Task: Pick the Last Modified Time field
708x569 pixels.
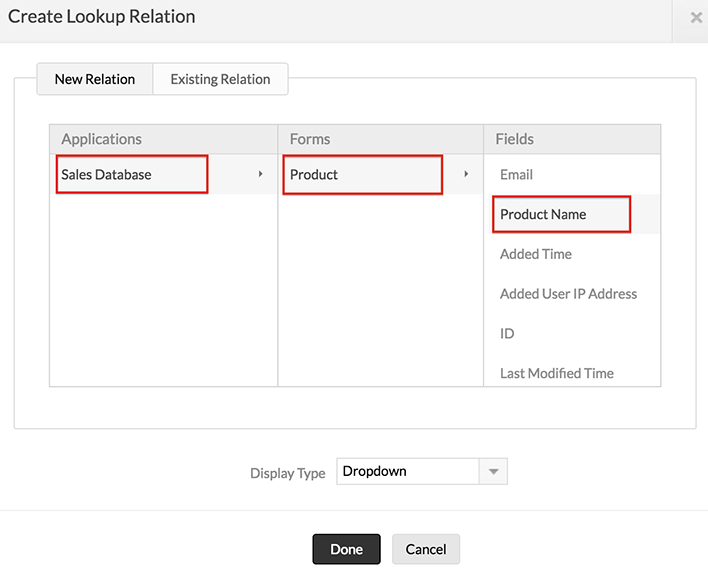Action: click(x=557, y=373)
